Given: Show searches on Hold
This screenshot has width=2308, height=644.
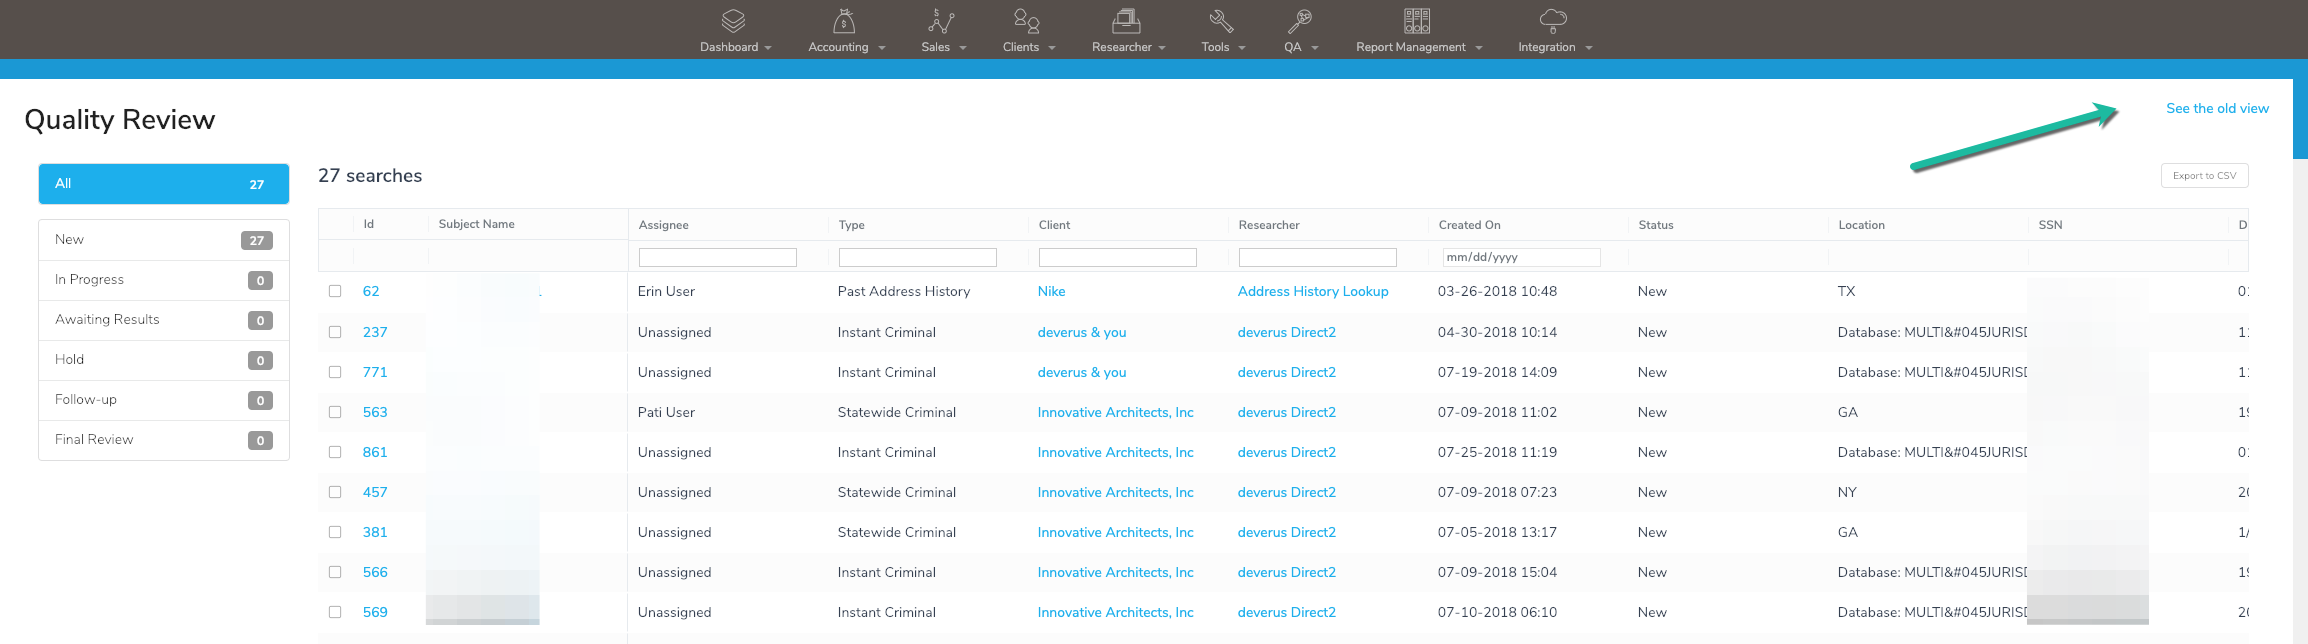Looking at the screenshot, I should (164, 360).
